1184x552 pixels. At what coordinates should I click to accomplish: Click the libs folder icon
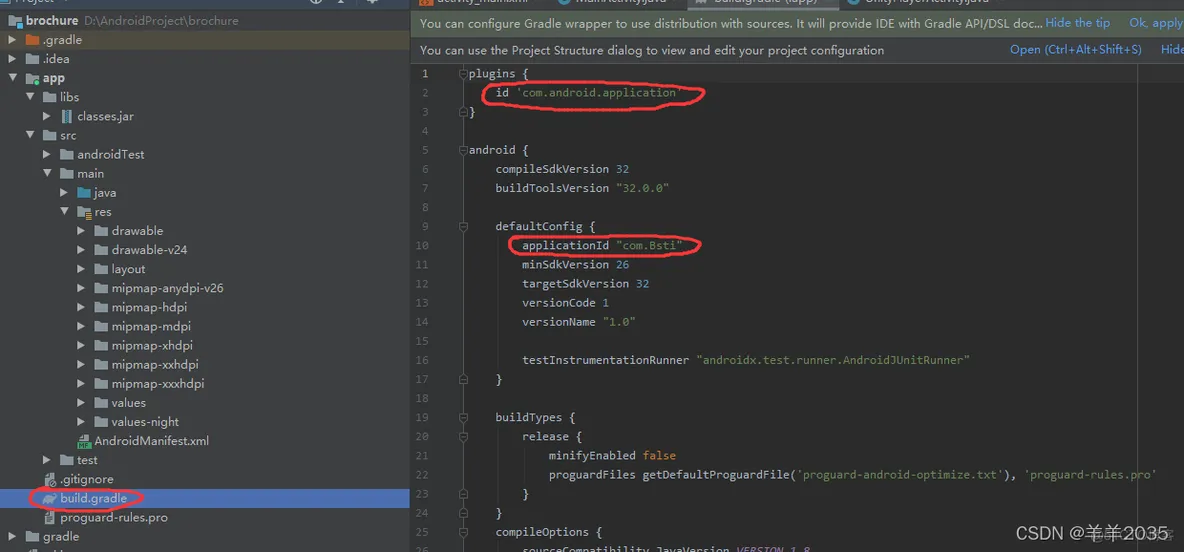pos(49,97)
